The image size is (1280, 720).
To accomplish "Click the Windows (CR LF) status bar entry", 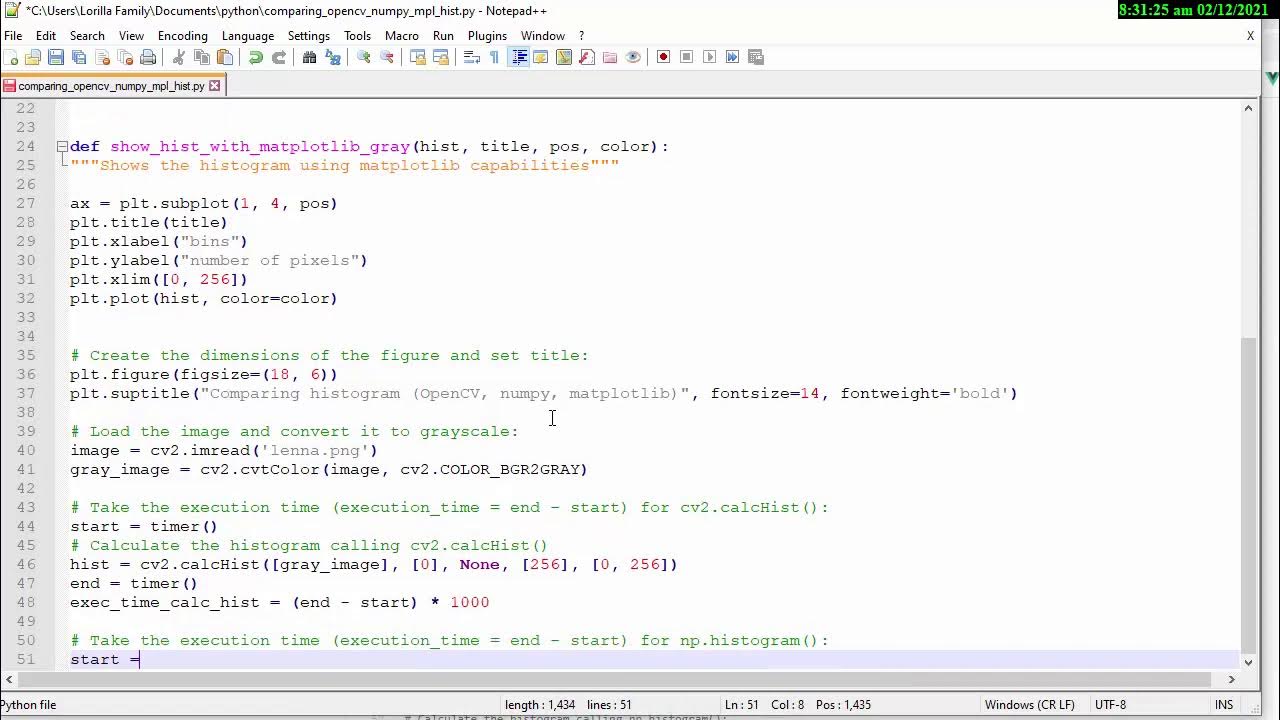I will tap(1029, 704).
